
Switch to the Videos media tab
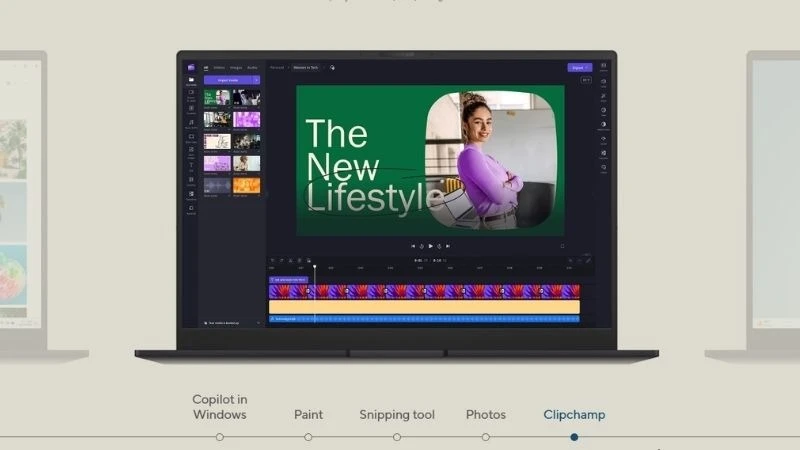(x=219, y=67)
